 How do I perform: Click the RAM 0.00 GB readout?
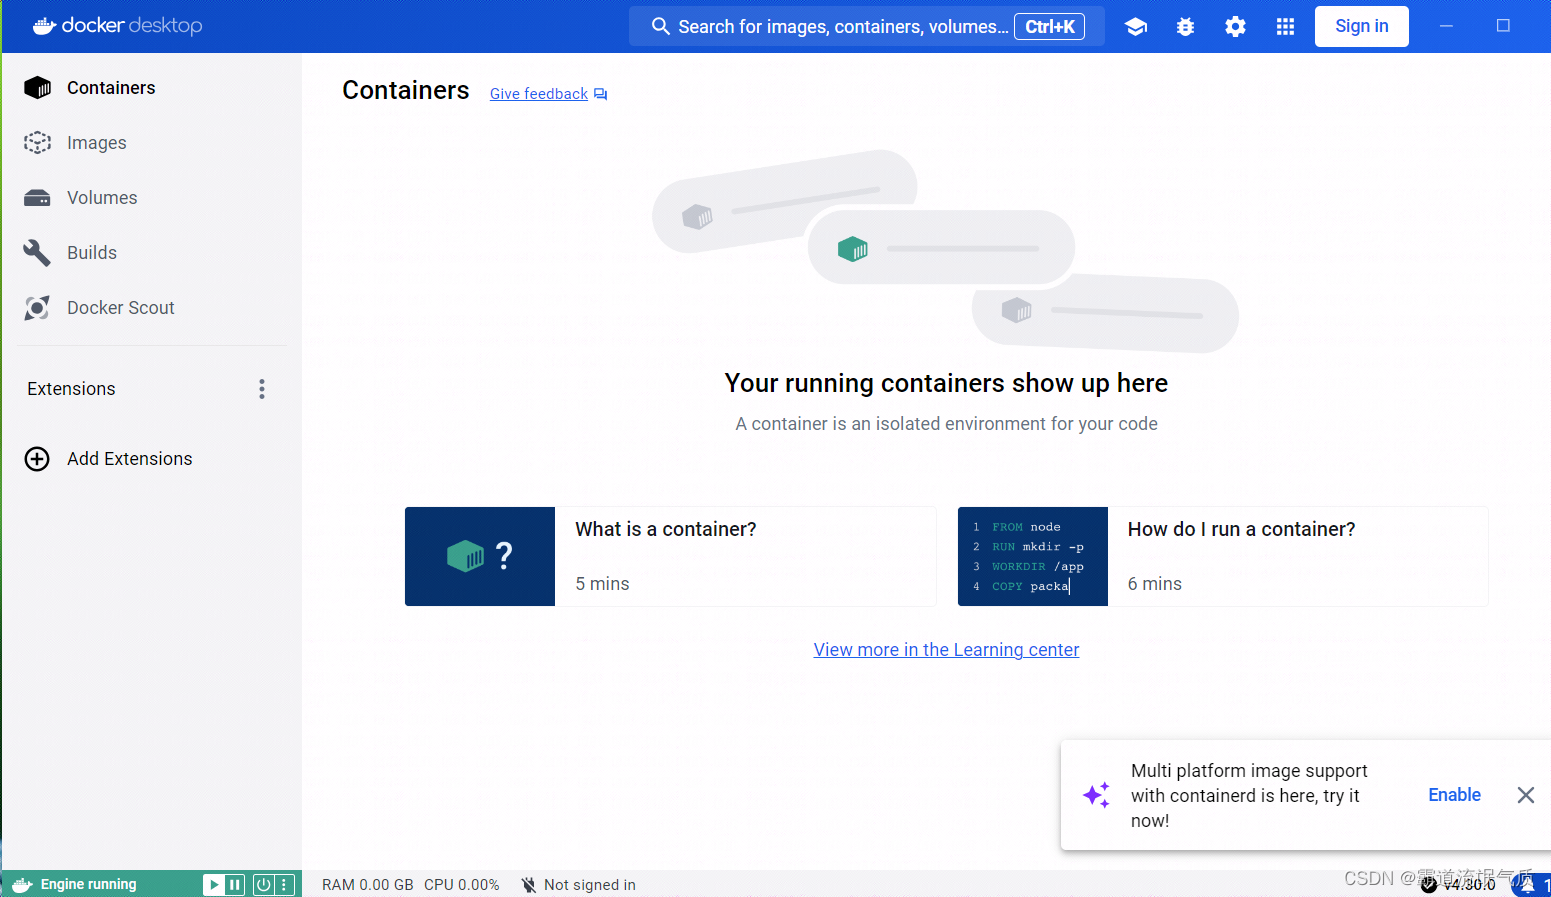[x=368, y=885]
